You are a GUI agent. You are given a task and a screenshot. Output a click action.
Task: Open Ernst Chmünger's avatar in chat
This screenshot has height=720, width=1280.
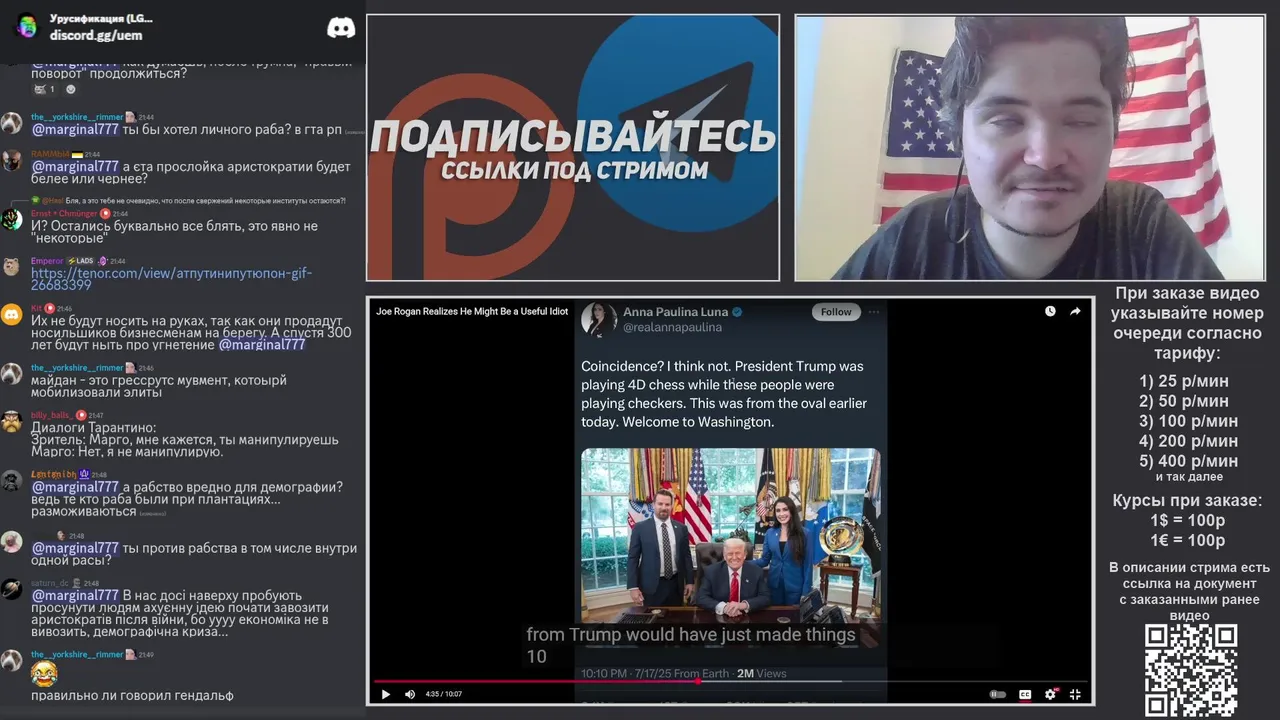tap(11, 220)
